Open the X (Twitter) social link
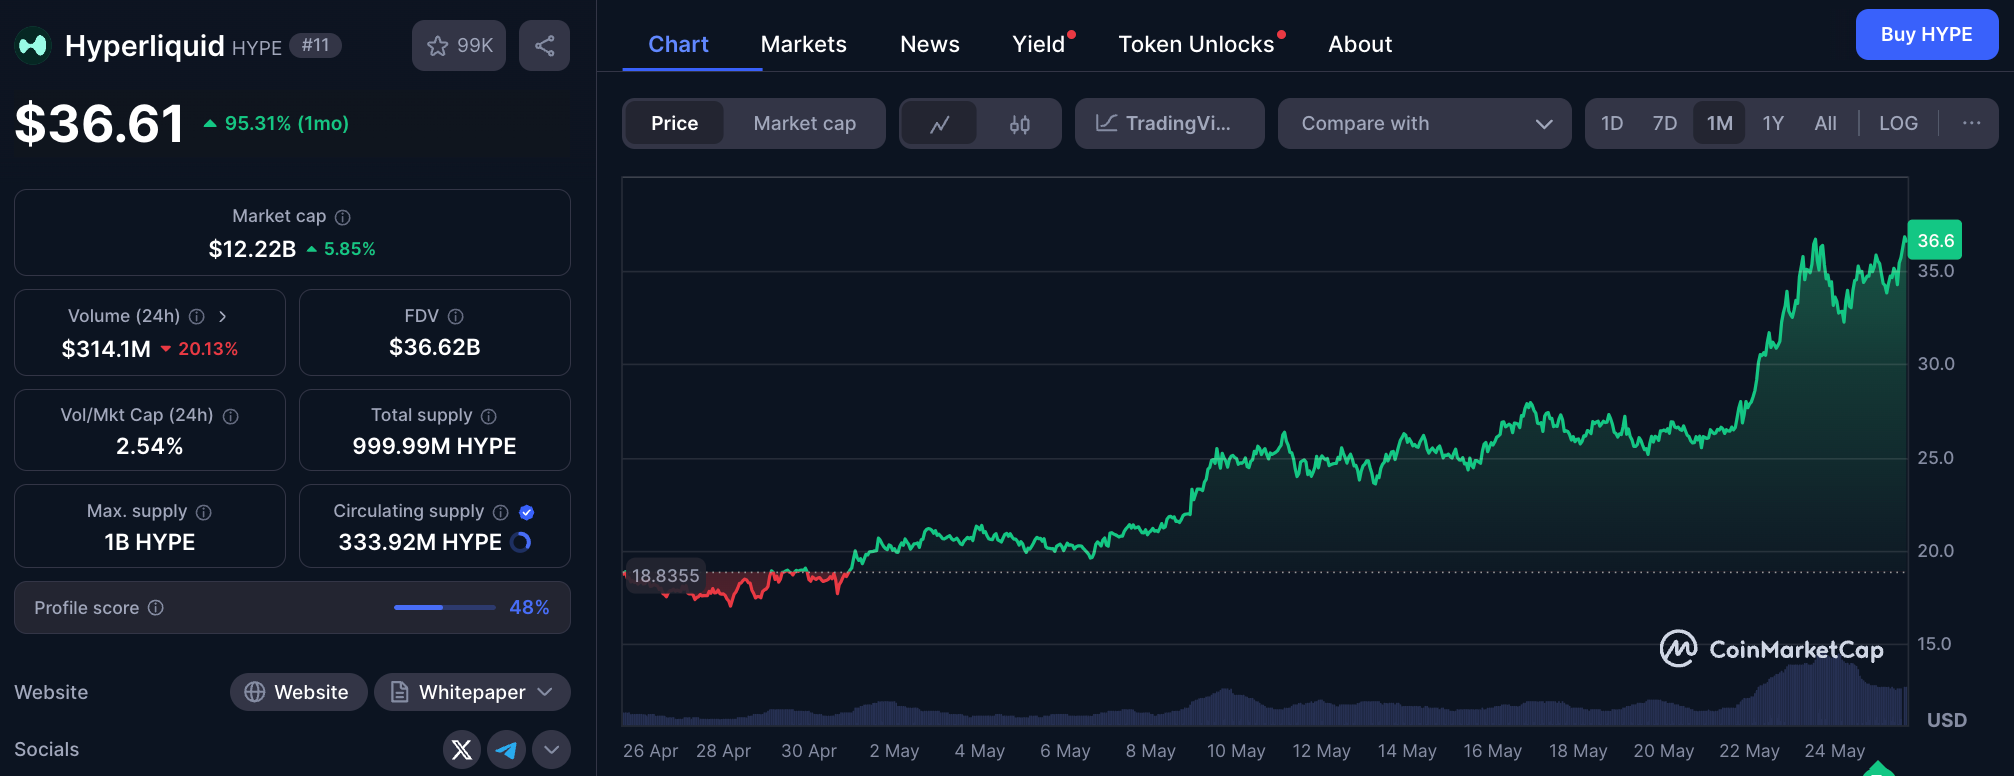2014x776 pixels. pos(462,749)
